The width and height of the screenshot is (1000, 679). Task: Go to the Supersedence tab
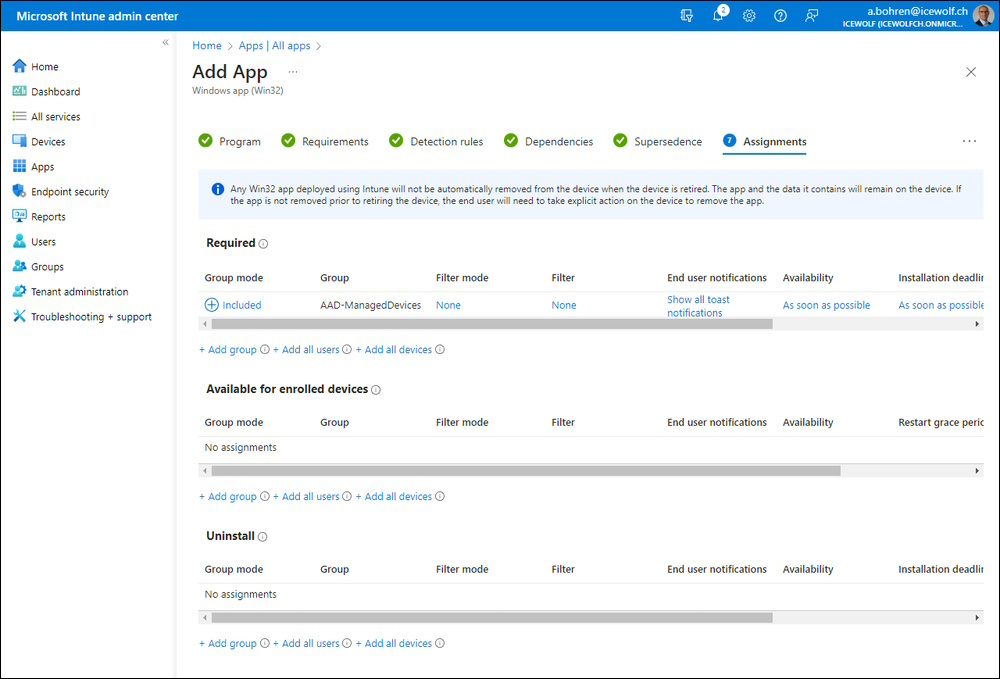pyautogui.click(x=668, y=142)
